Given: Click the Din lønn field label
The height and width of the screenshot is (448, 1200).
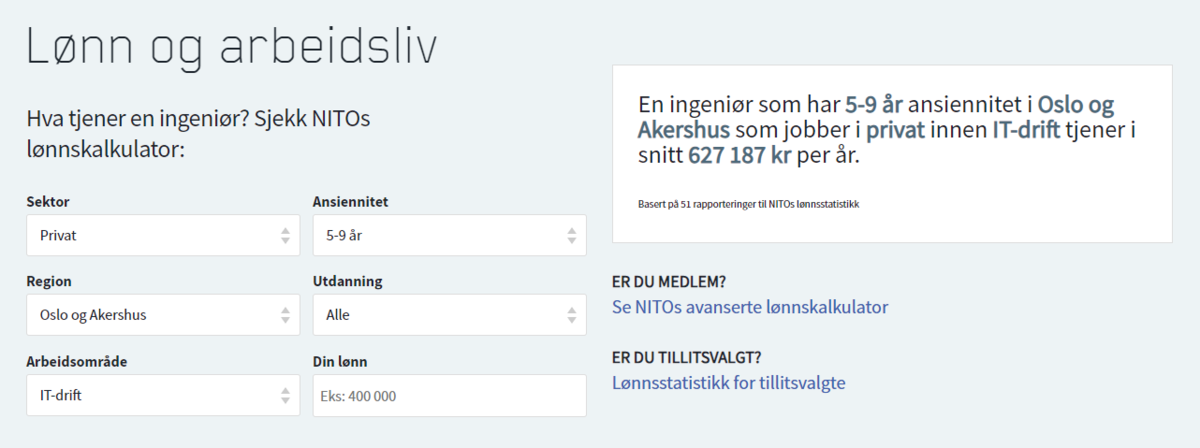Looking at the screenshot, I should click(340, 361).
